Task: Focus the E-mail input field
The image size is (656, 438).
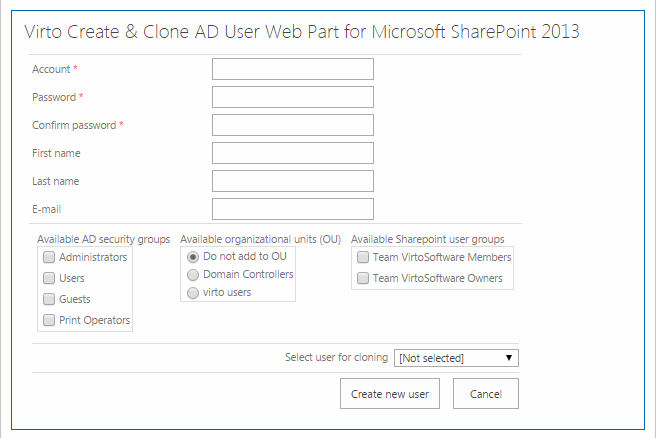Action: click(x=292, y=209)
